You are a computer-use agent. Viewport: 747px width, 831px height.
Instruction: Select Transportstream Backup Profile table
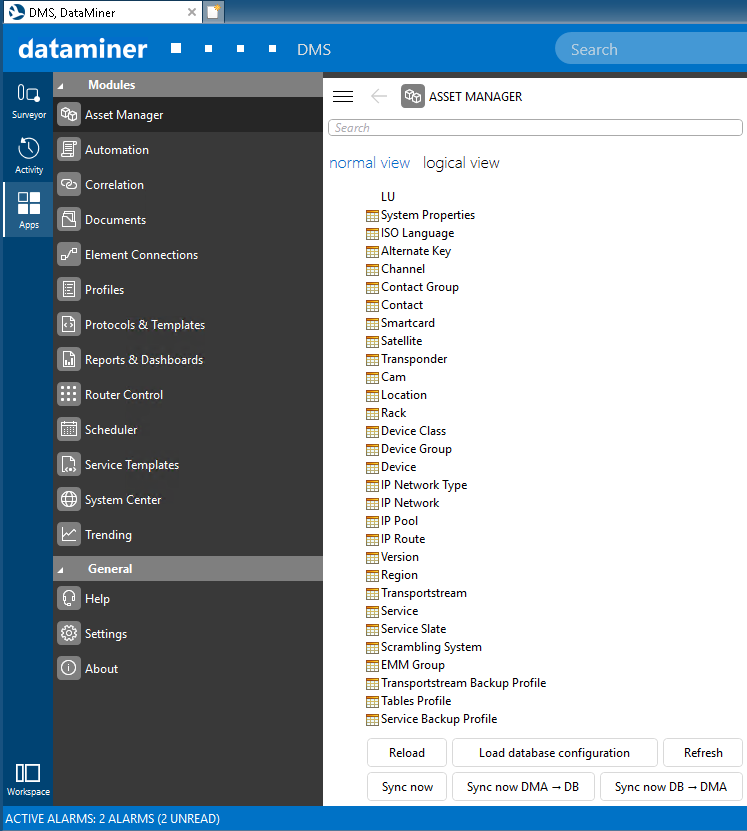coord(463,684)
